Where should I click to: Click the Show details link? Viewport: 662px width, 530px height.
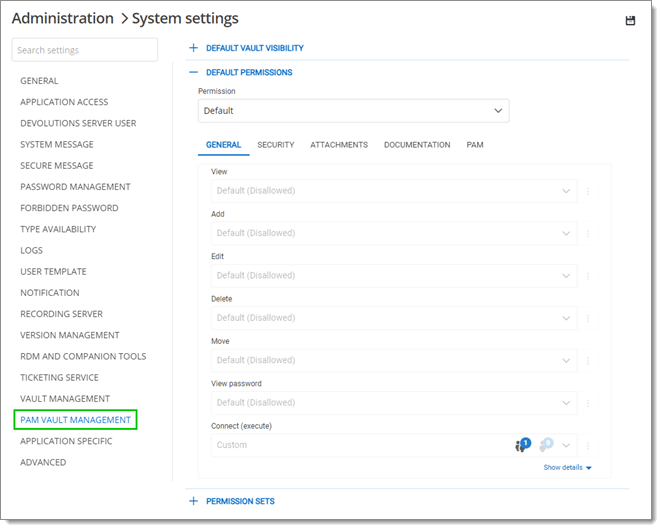coord(567,467)
